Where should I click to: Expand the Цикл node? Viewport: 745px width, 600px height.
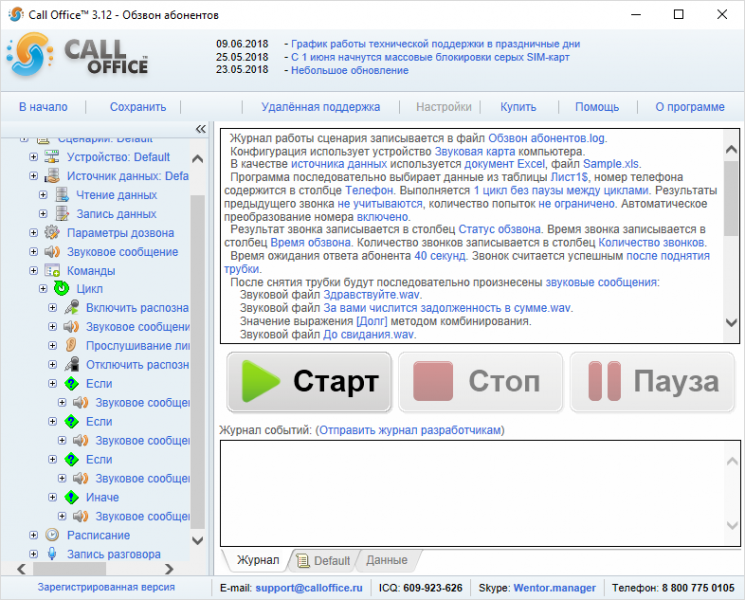tap(43, 289)
